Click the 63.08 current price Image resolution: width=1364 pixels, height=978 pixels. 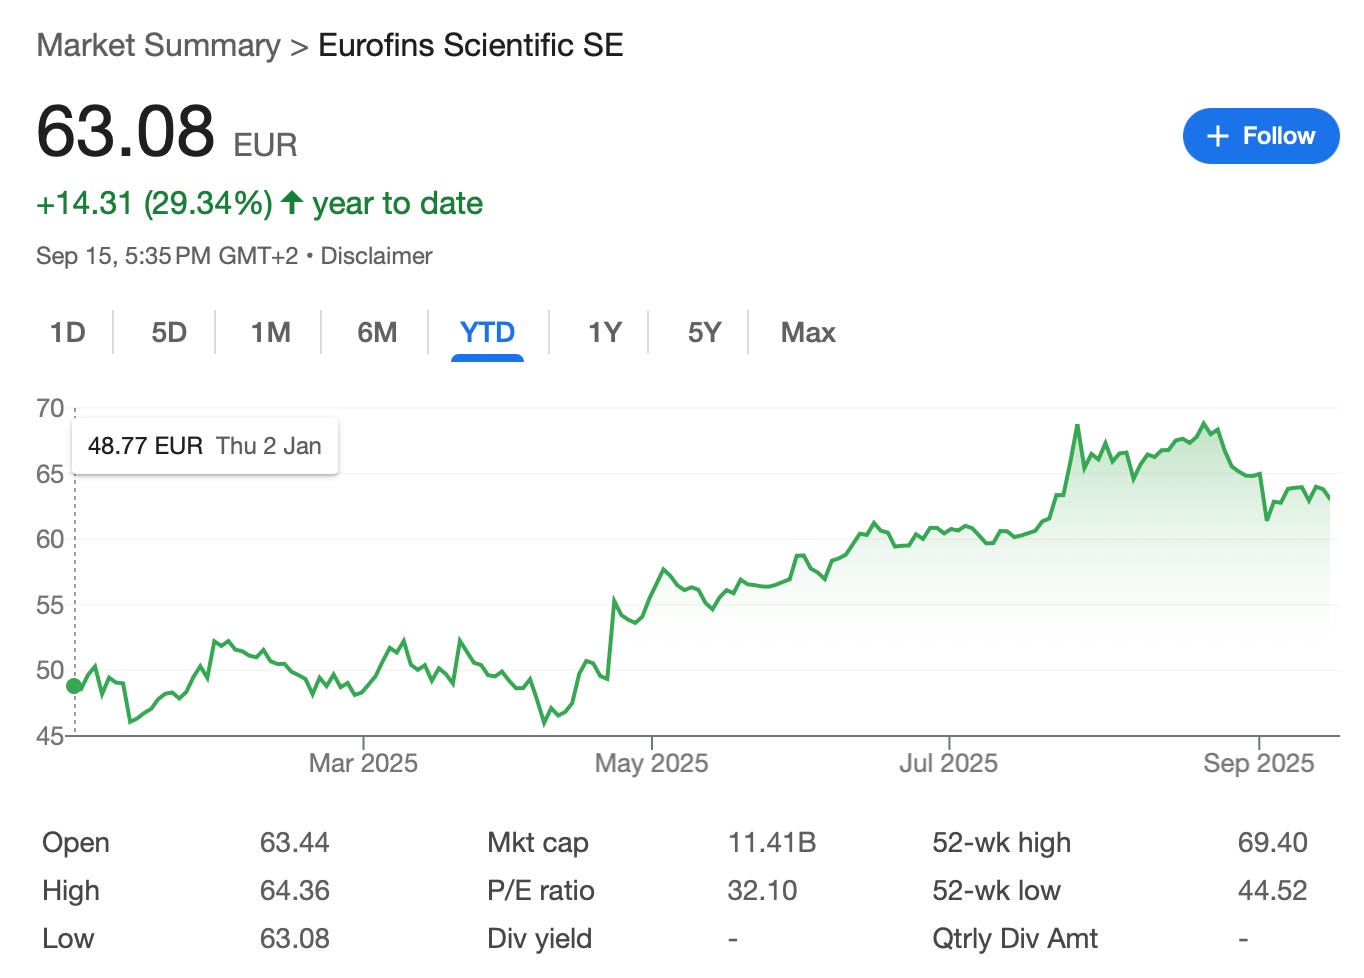point(125,131)
